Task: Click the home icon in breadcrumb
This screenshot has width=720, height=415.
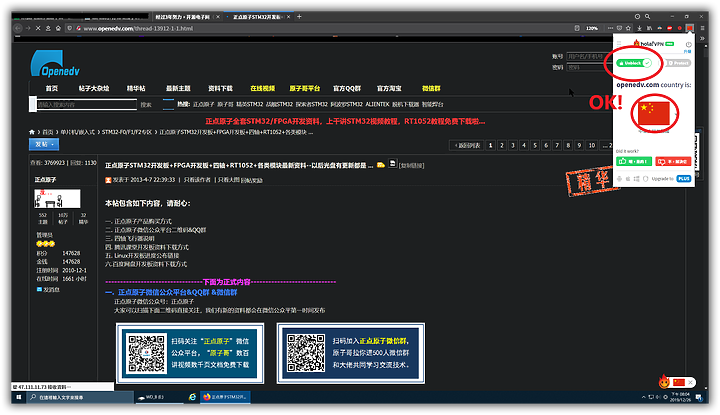Action: click(x=32, y=132)
